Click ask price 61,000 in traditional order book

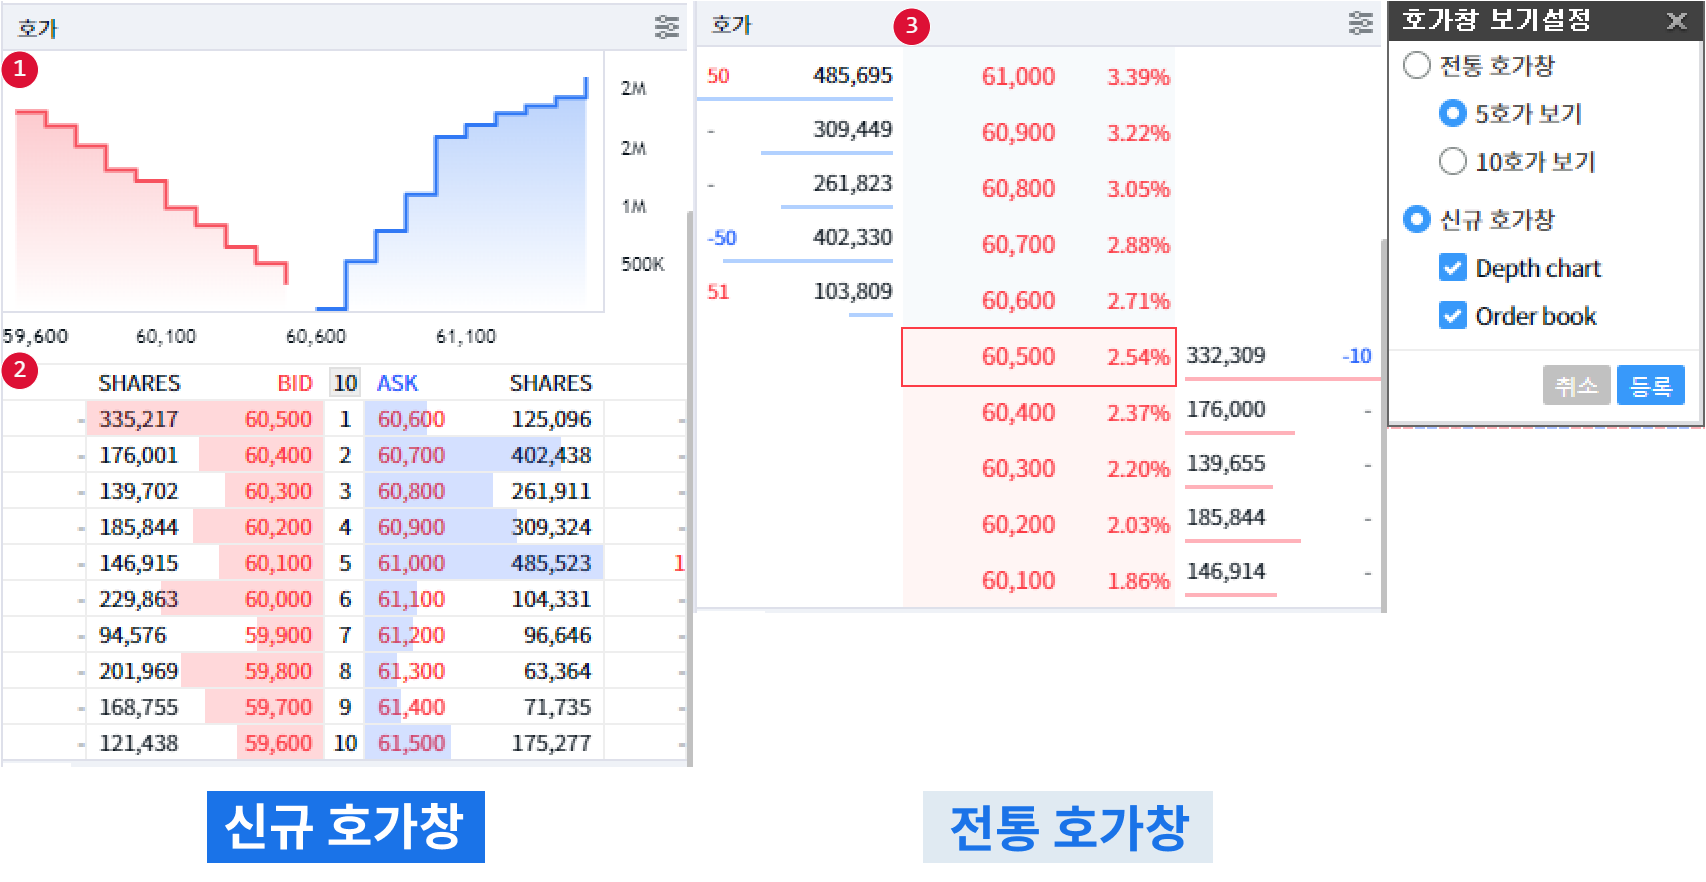(x=1018, y=77)
